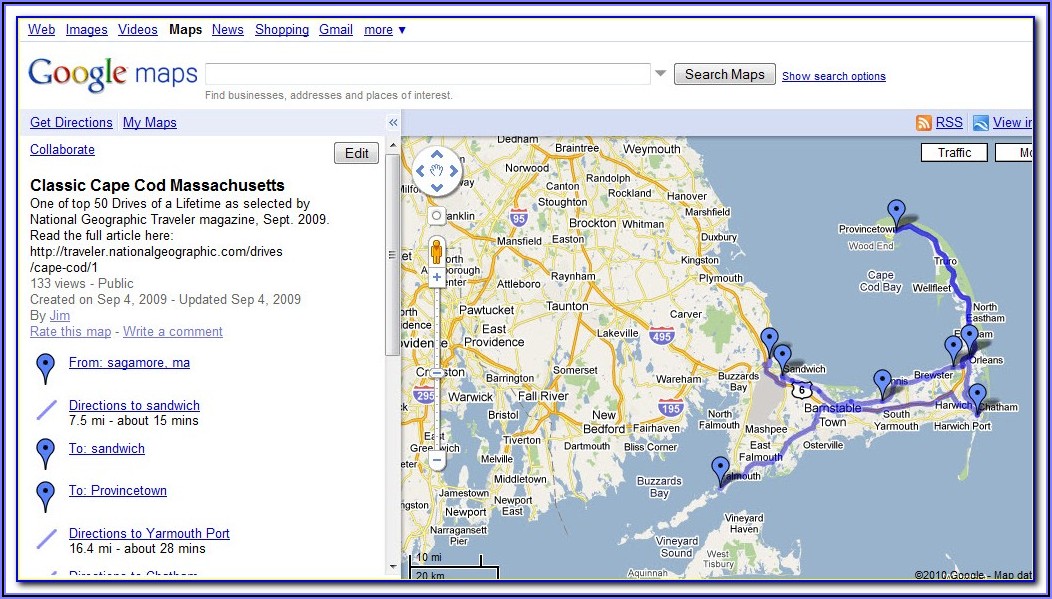Collapse the left panel with double chevron
This screenshot has height=599, width=1052.
(393, 122)
